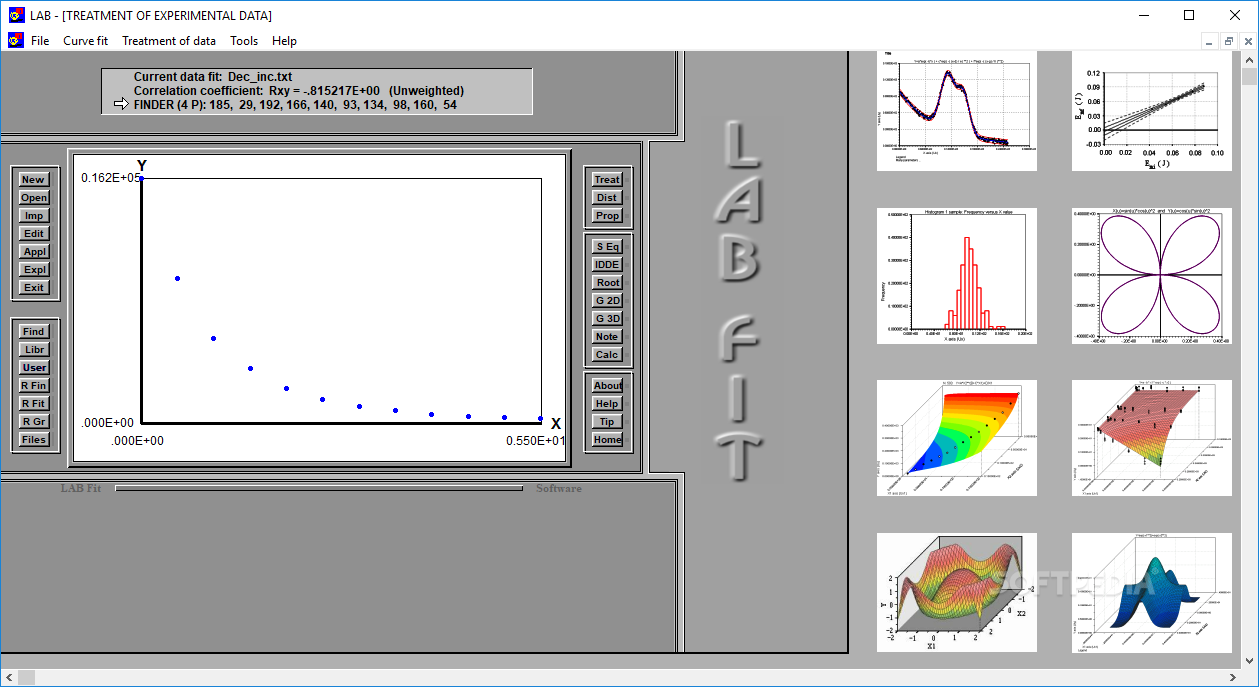Click the IDDE button
The width and height of the screenshot is (1259, 687).
(607, 265)
